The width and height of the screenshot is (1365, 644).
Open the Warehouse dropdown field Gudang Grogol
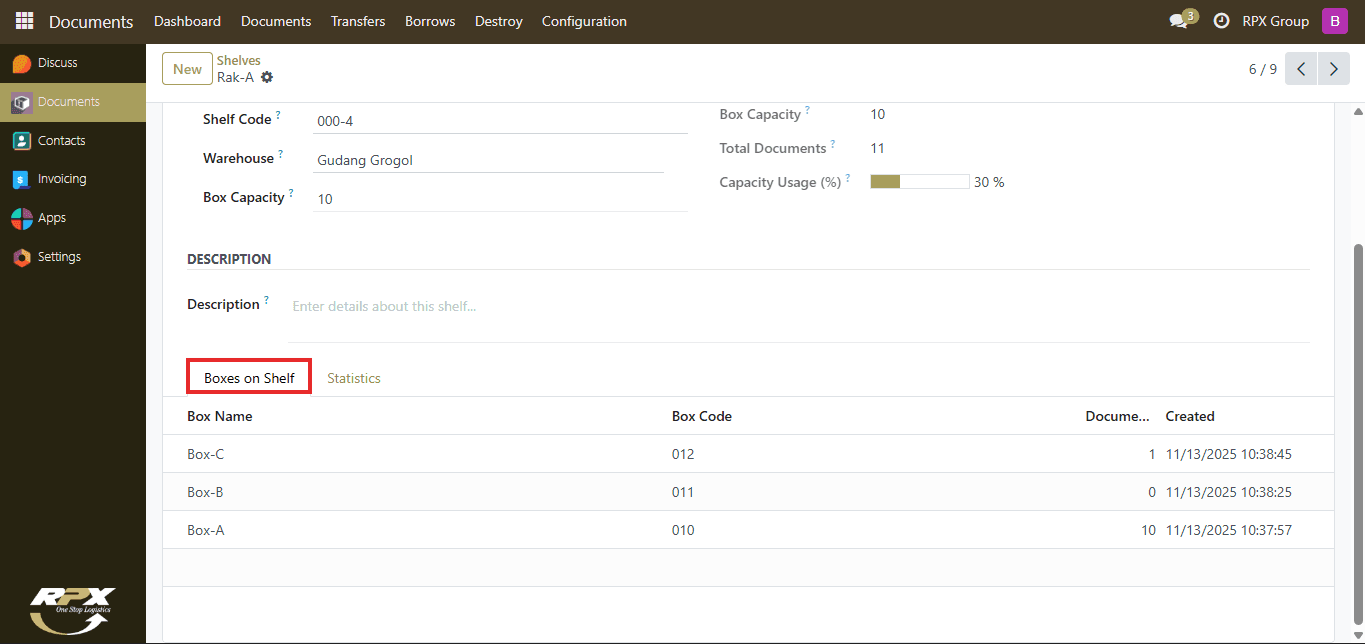coord(488,160)
